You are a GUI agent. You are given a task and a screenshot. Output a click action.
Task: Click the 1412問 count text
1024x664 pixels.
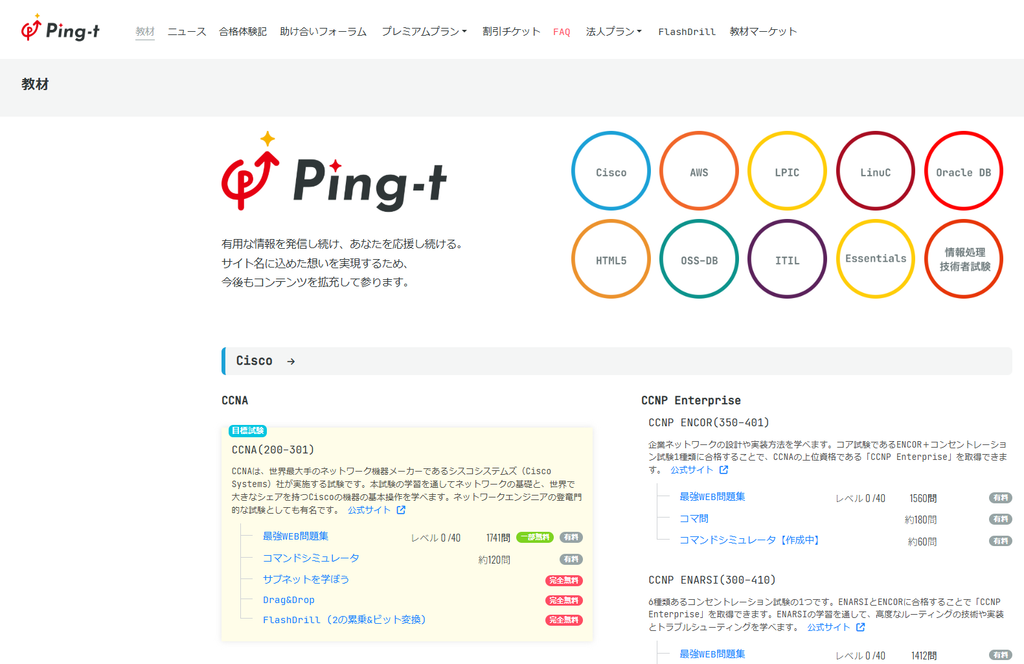click(924, 656)
